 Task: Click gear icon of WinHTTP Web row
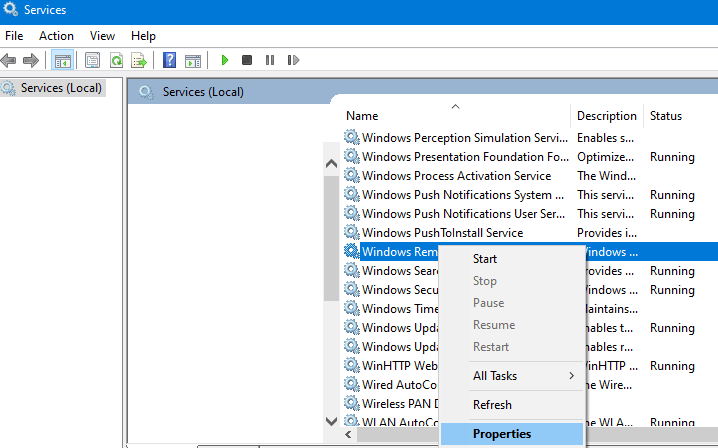pyautogui.click(x=352, y=365)
